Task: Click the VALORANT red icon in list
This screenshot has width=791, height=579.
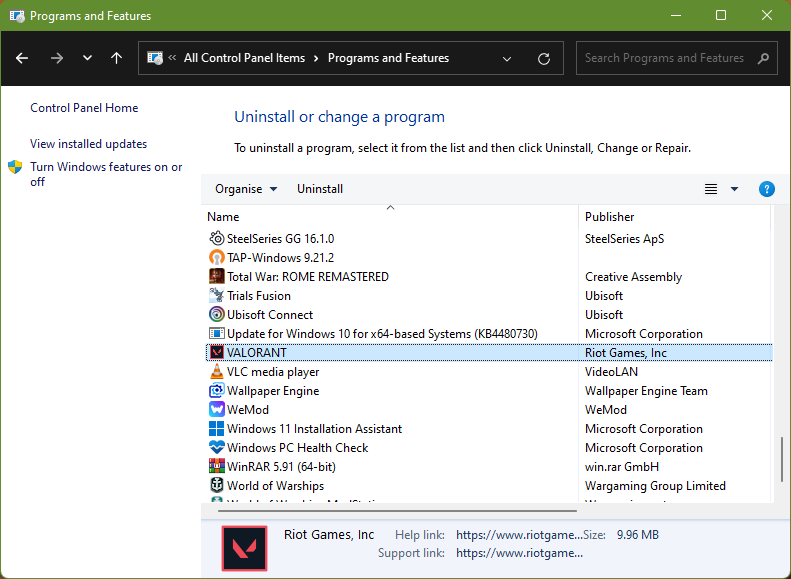Action: pos(216,352)
